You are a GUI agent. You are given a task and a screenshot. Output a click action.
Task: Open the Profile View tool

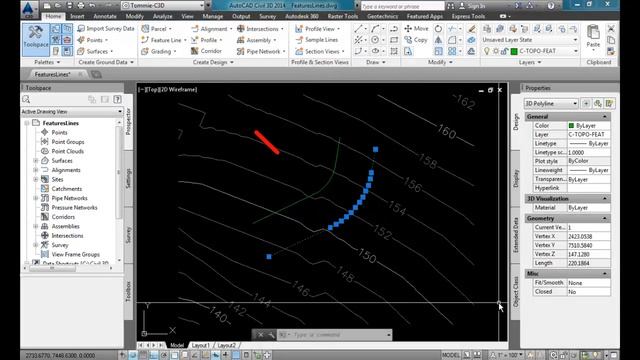tap(318, 29)
